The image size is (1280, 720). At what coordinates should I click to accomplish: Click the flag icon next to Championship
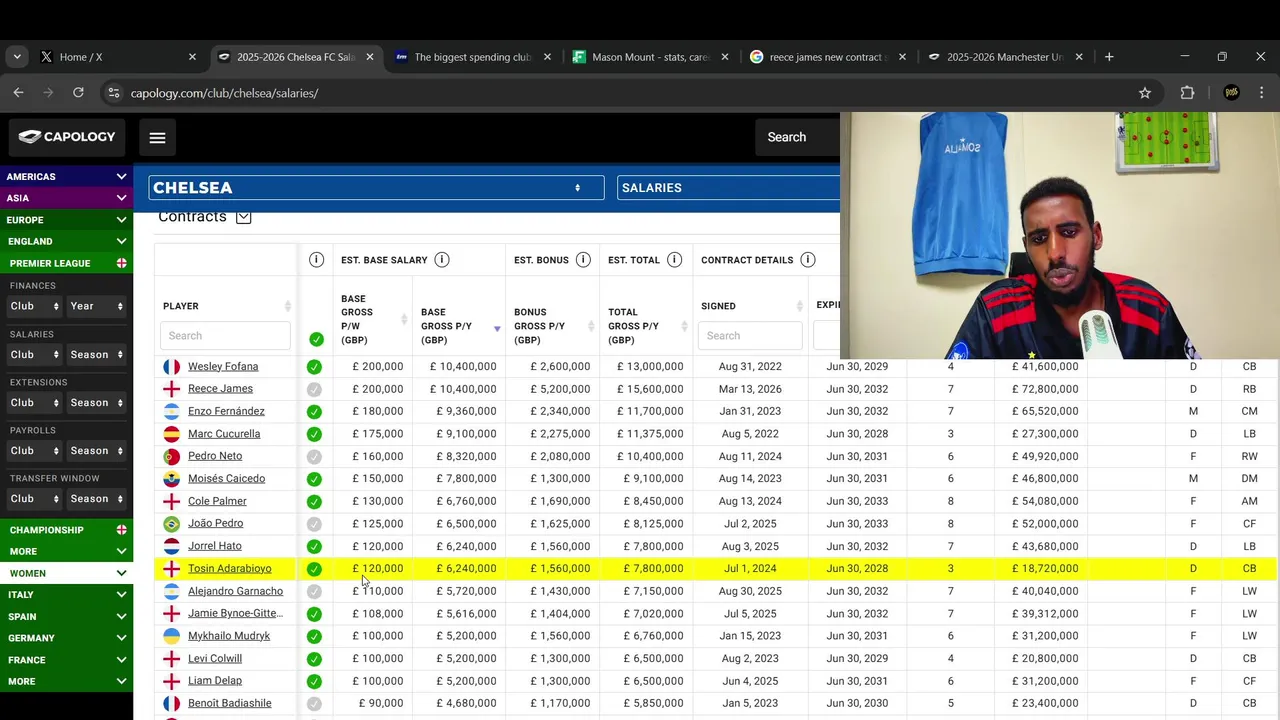121,530
